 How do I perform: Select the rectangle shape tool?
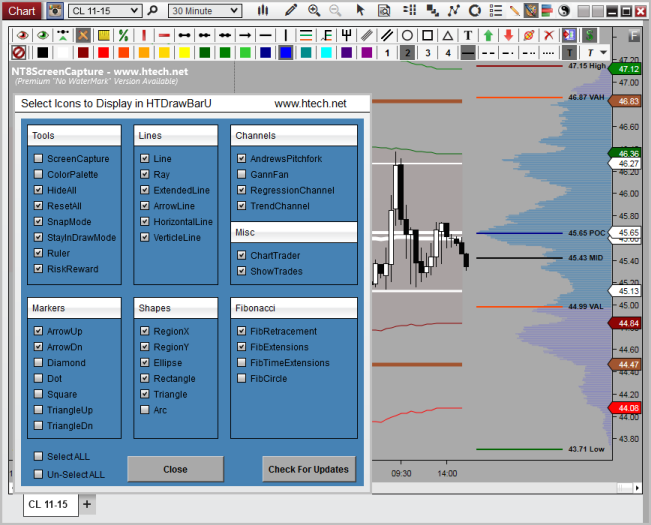click(427, 35)
